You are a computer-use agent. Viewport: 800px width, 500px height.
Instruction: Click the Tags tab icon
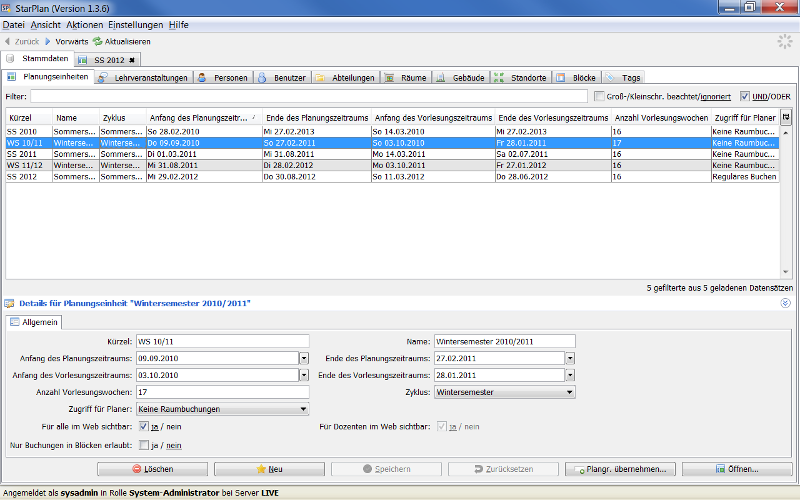tap(610, 78)
